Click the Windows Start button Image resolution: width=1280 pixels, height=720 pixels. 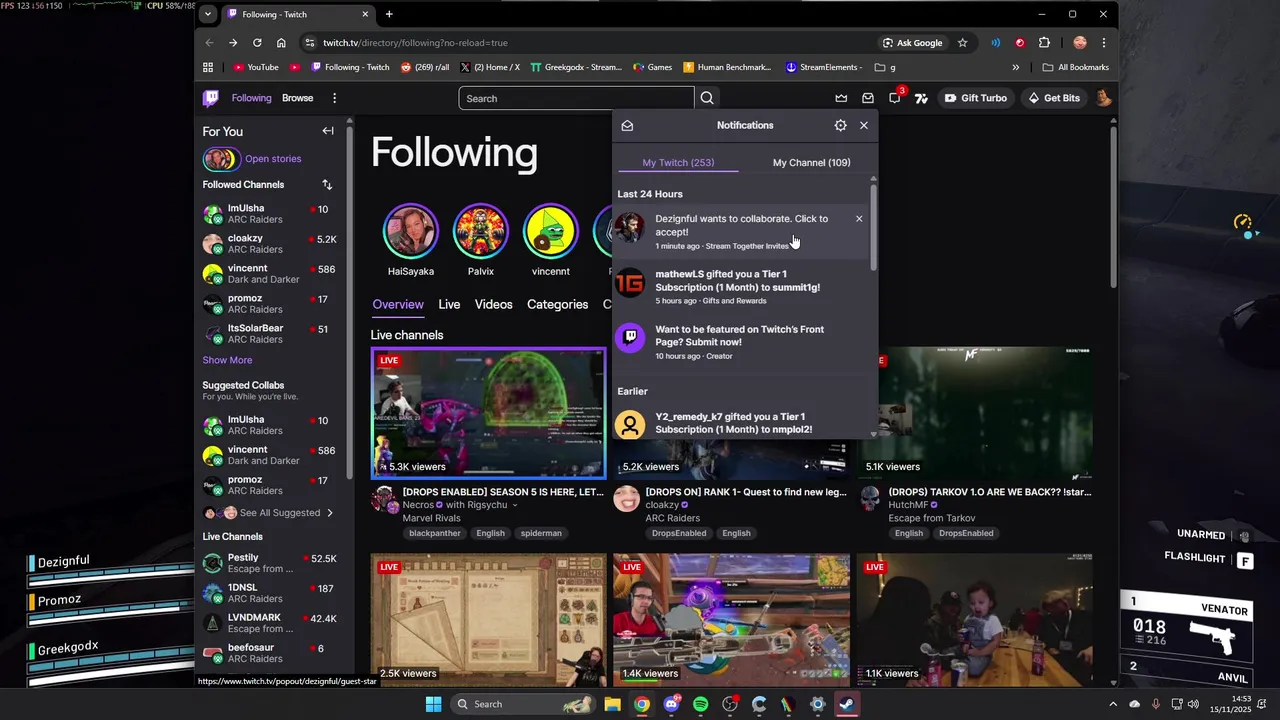(433, 704)
